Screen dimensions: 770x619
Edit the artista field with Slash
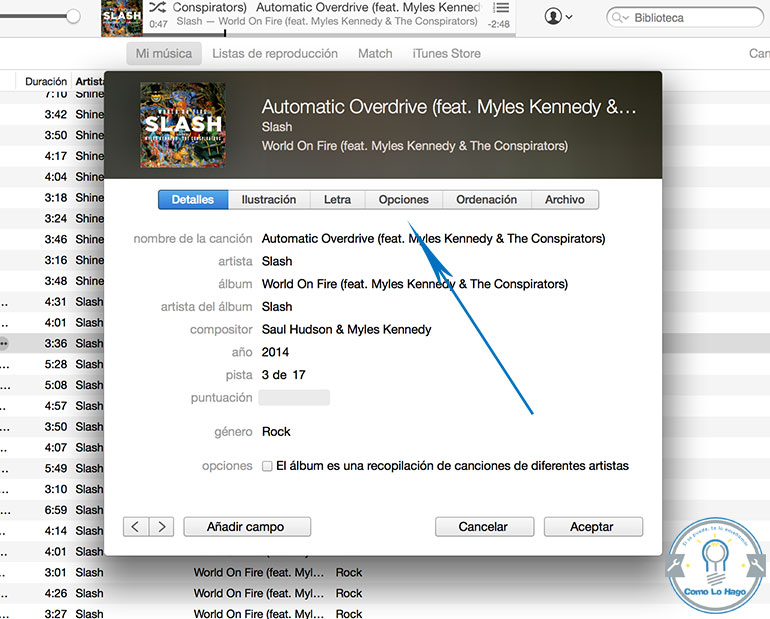click(277, 261)
